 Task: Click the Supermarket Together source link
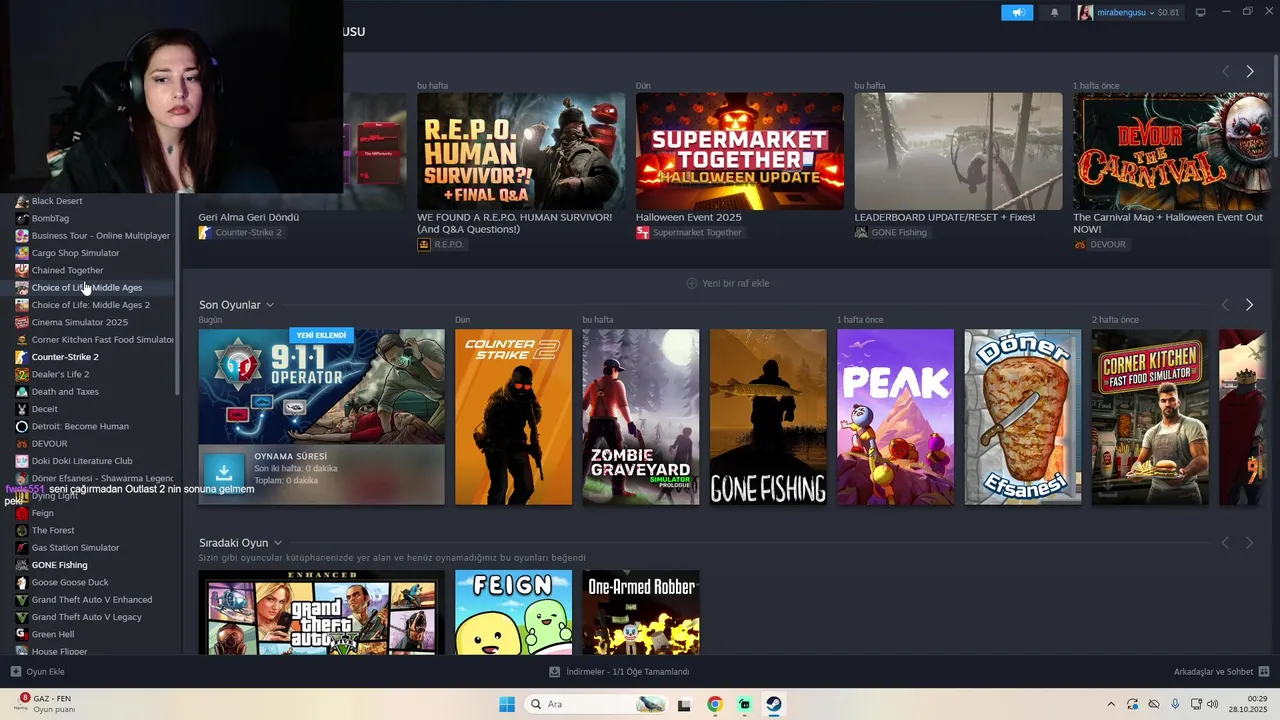[x=689, y=232]
